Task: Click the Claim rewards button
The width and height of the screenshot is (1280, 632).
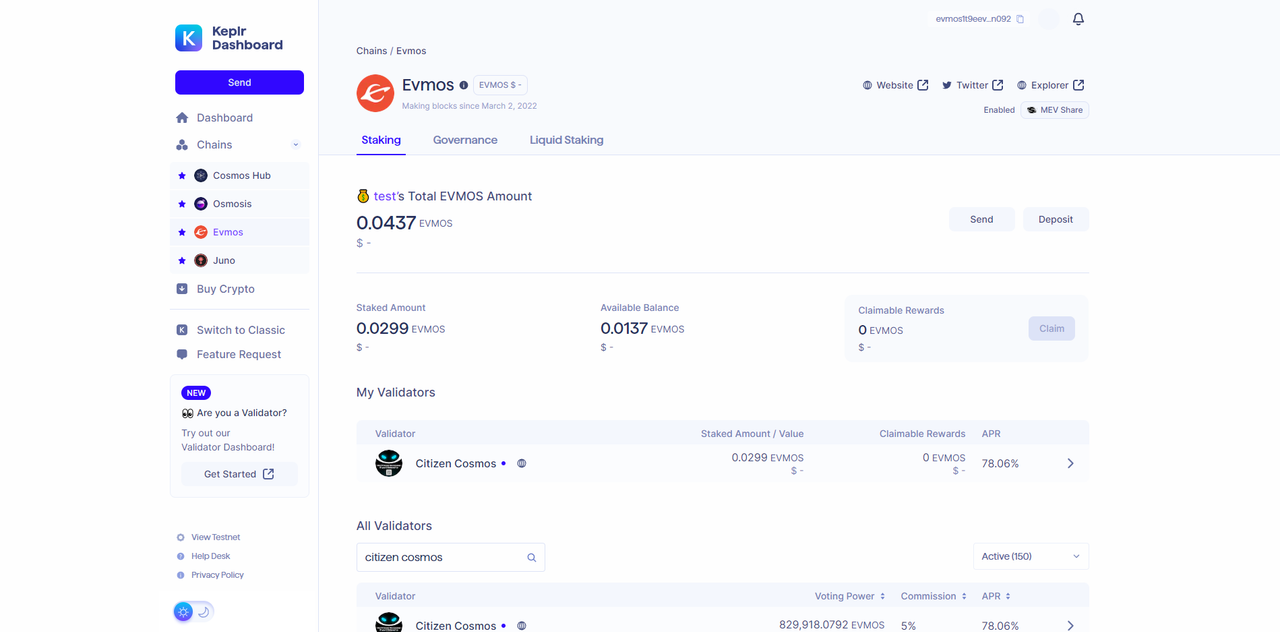Action: (1051, 328)
